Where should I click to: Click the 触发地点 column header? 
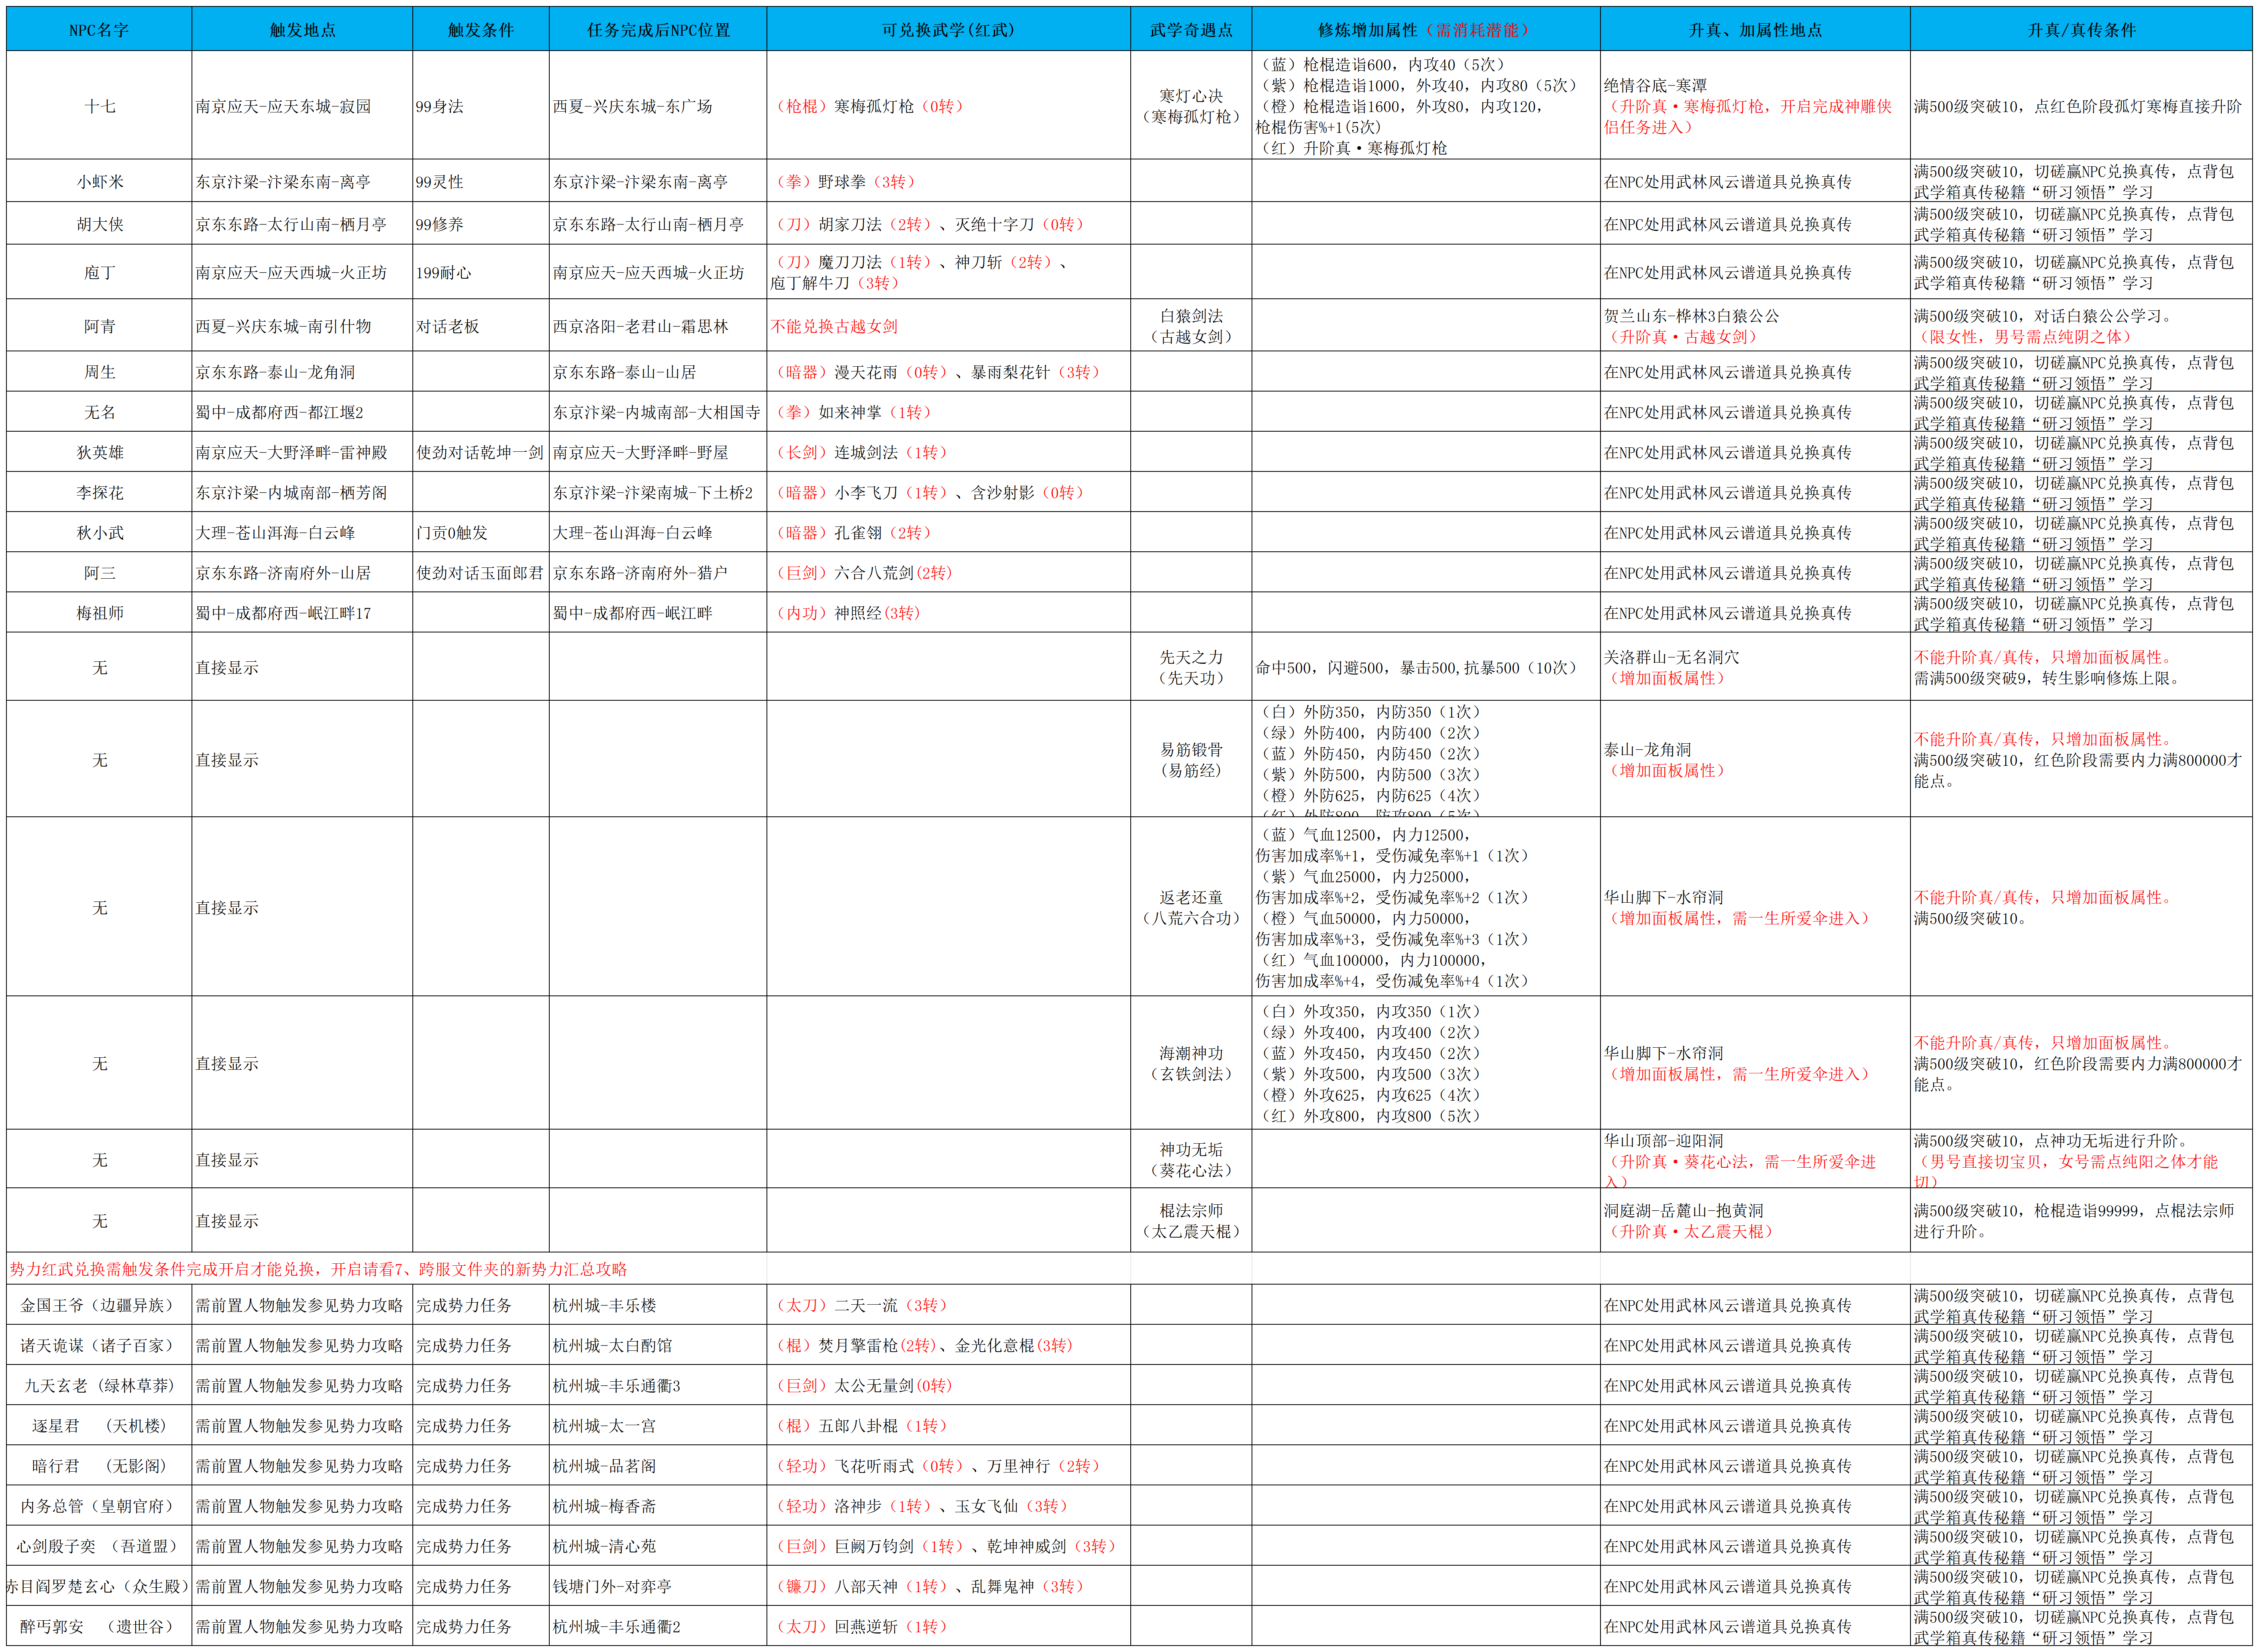(x=302, y=30)
